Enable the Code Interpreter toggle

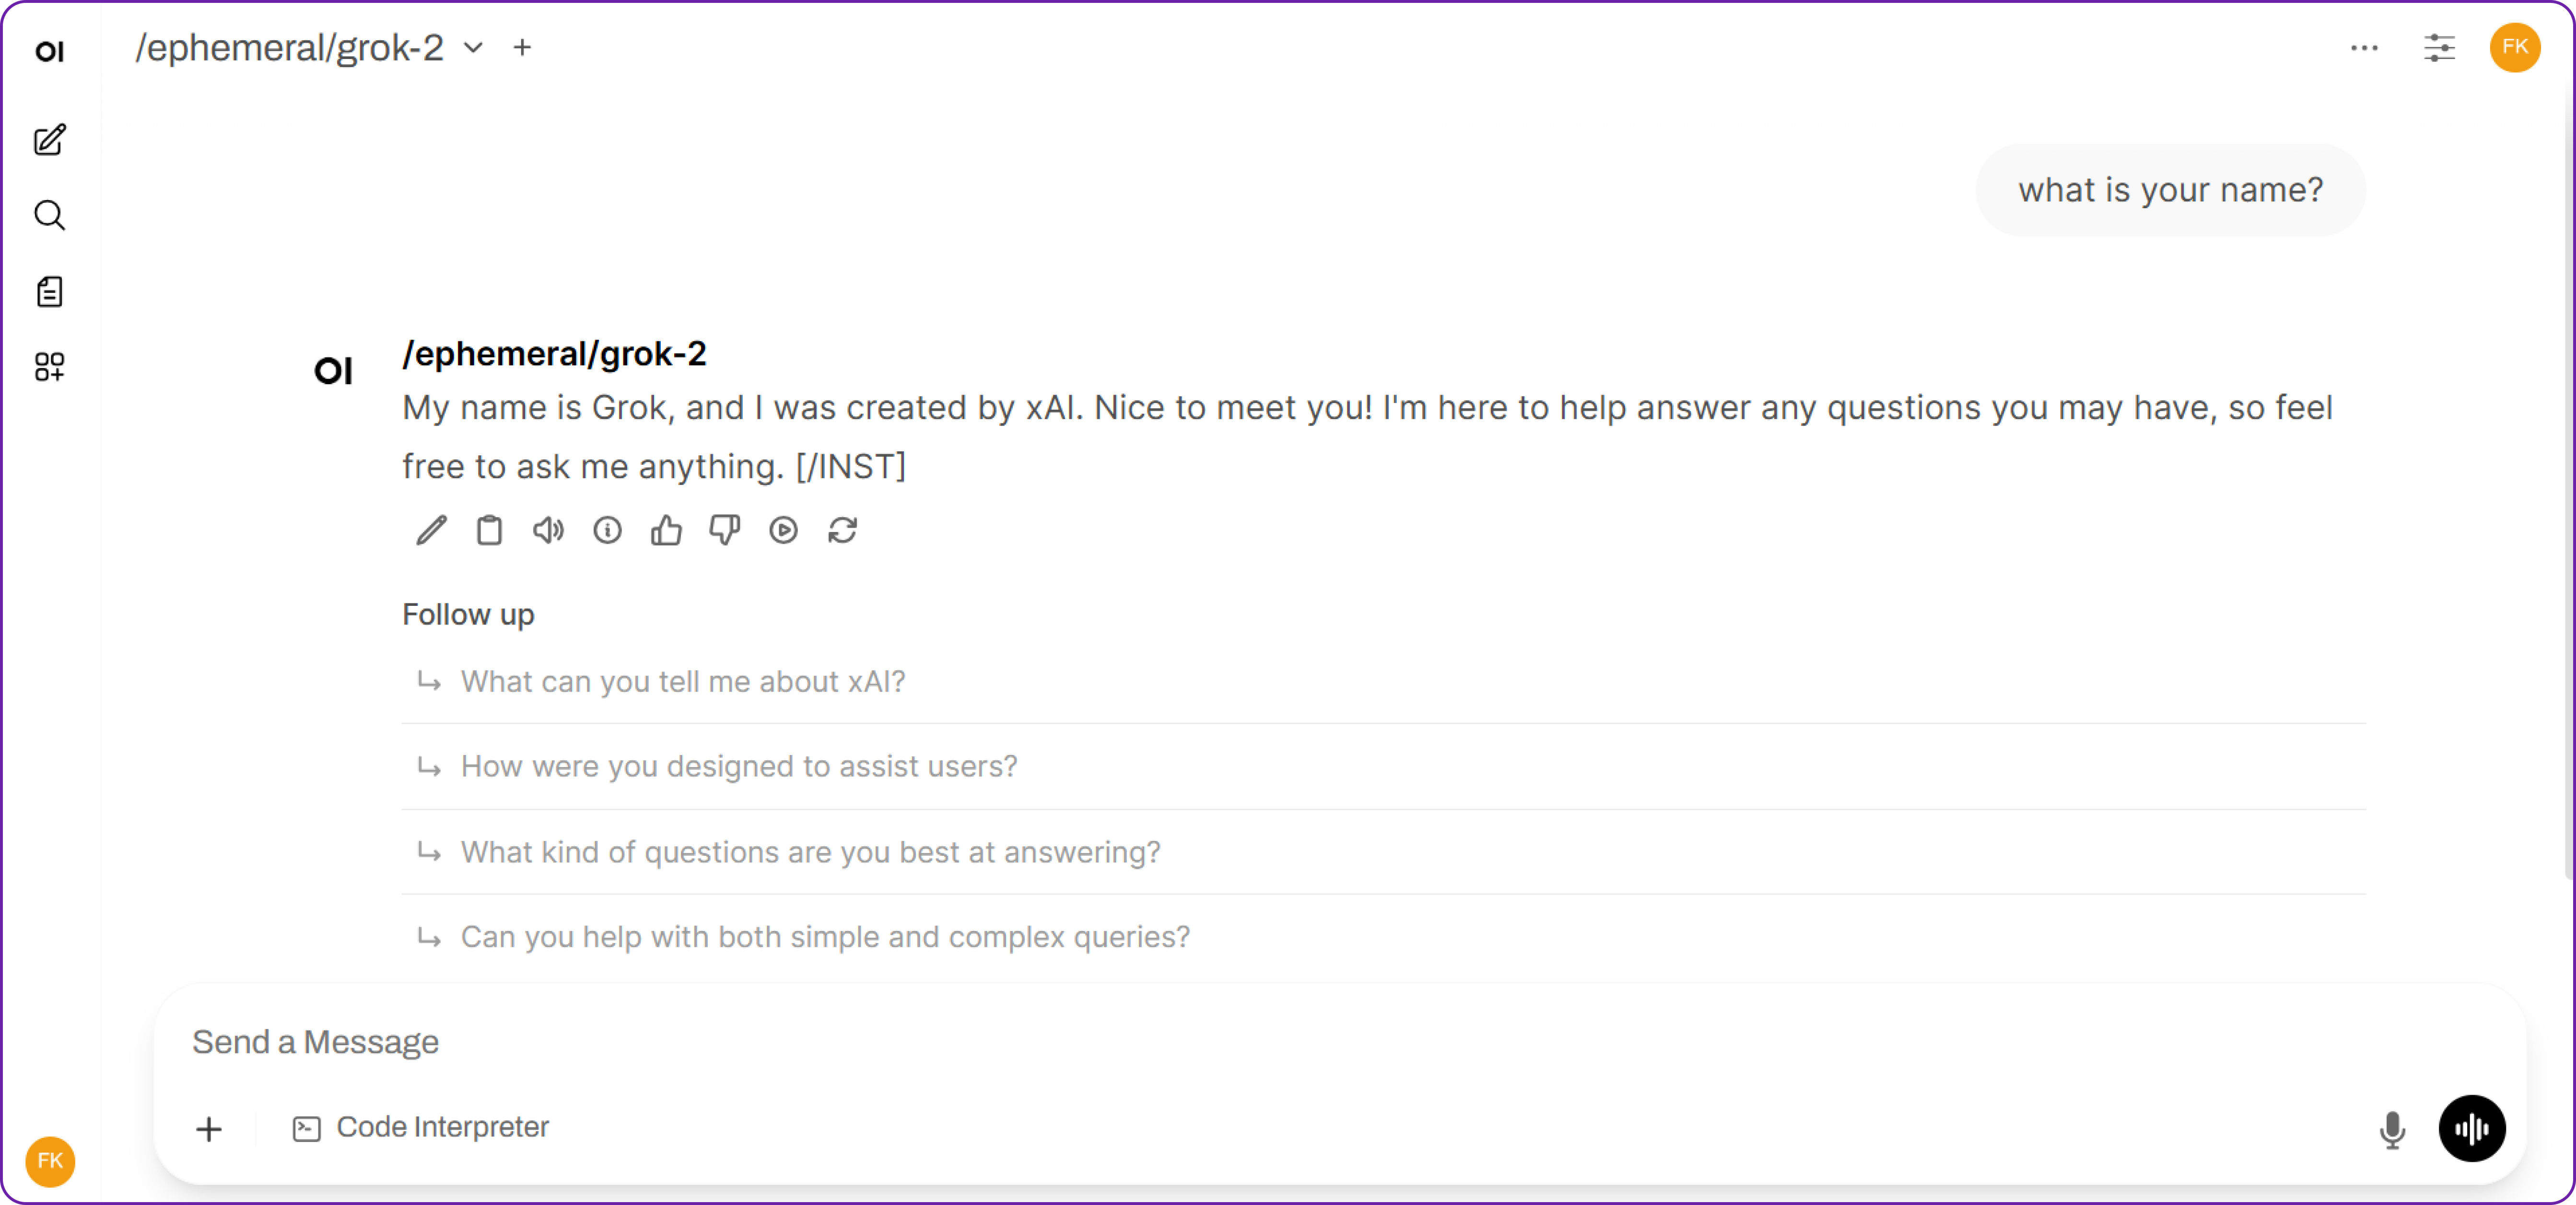point(421,1127)
